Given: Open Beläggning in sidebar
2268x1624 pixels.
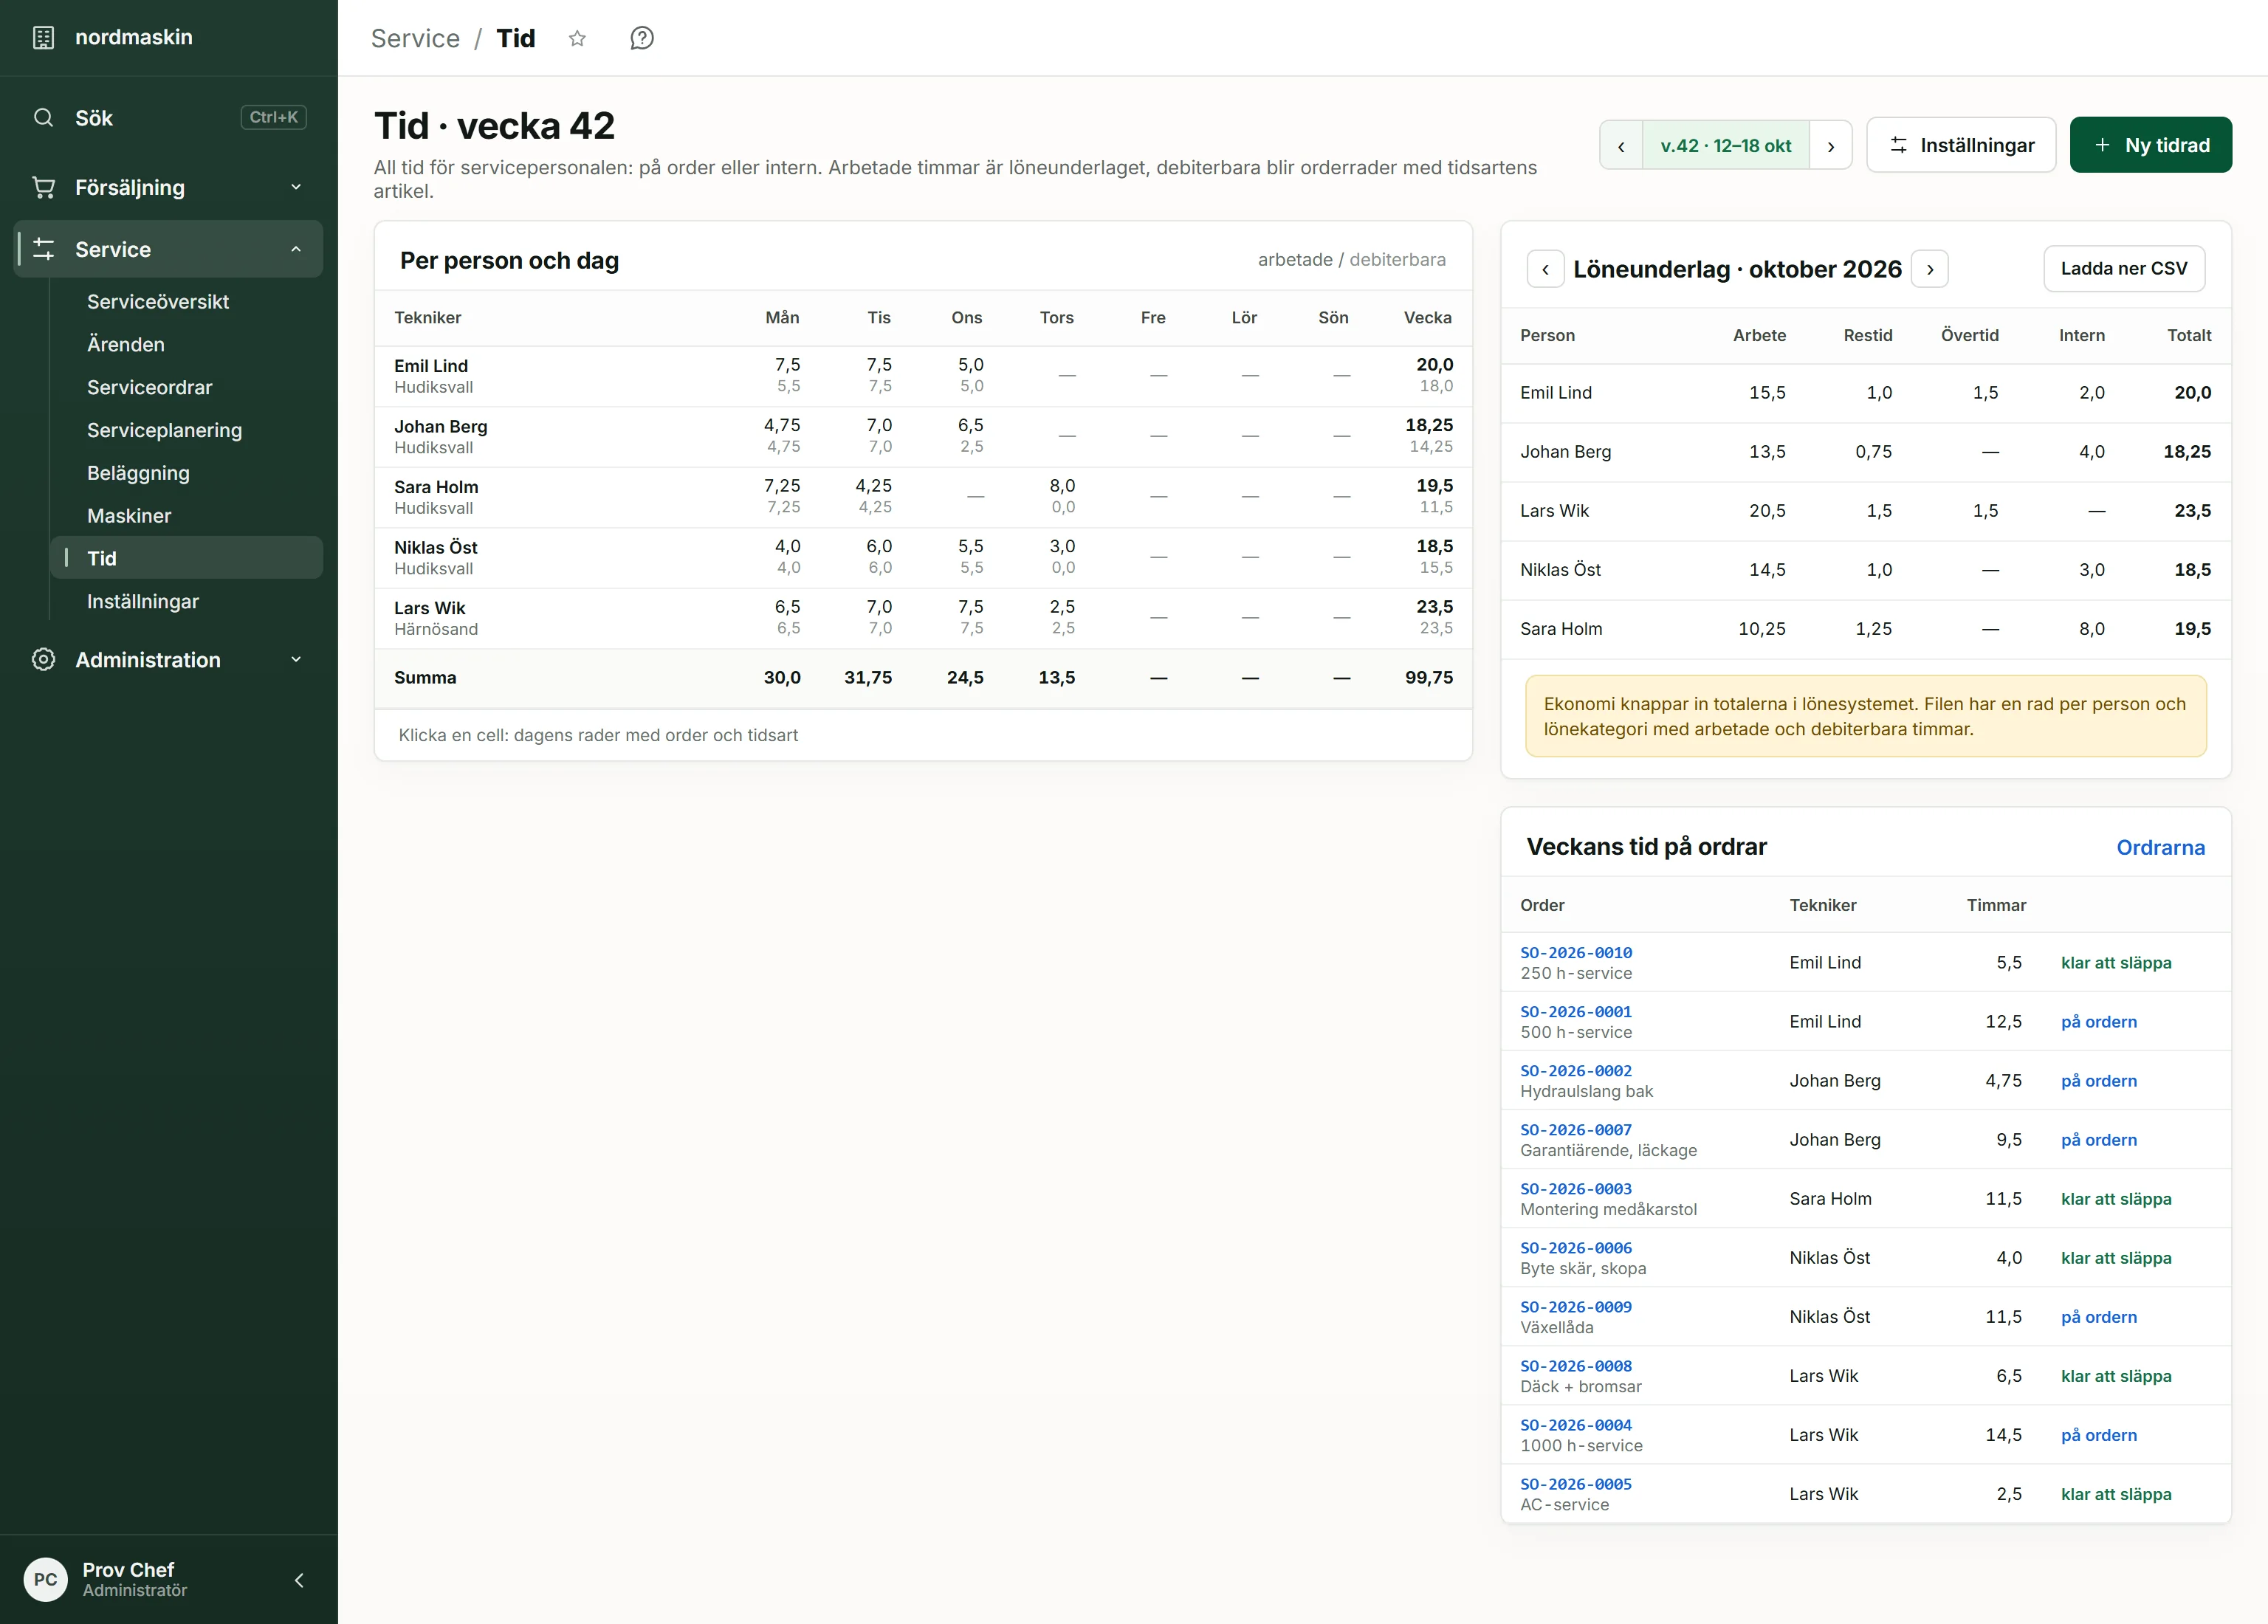Looking at the screenshot, I should [186, 473].
